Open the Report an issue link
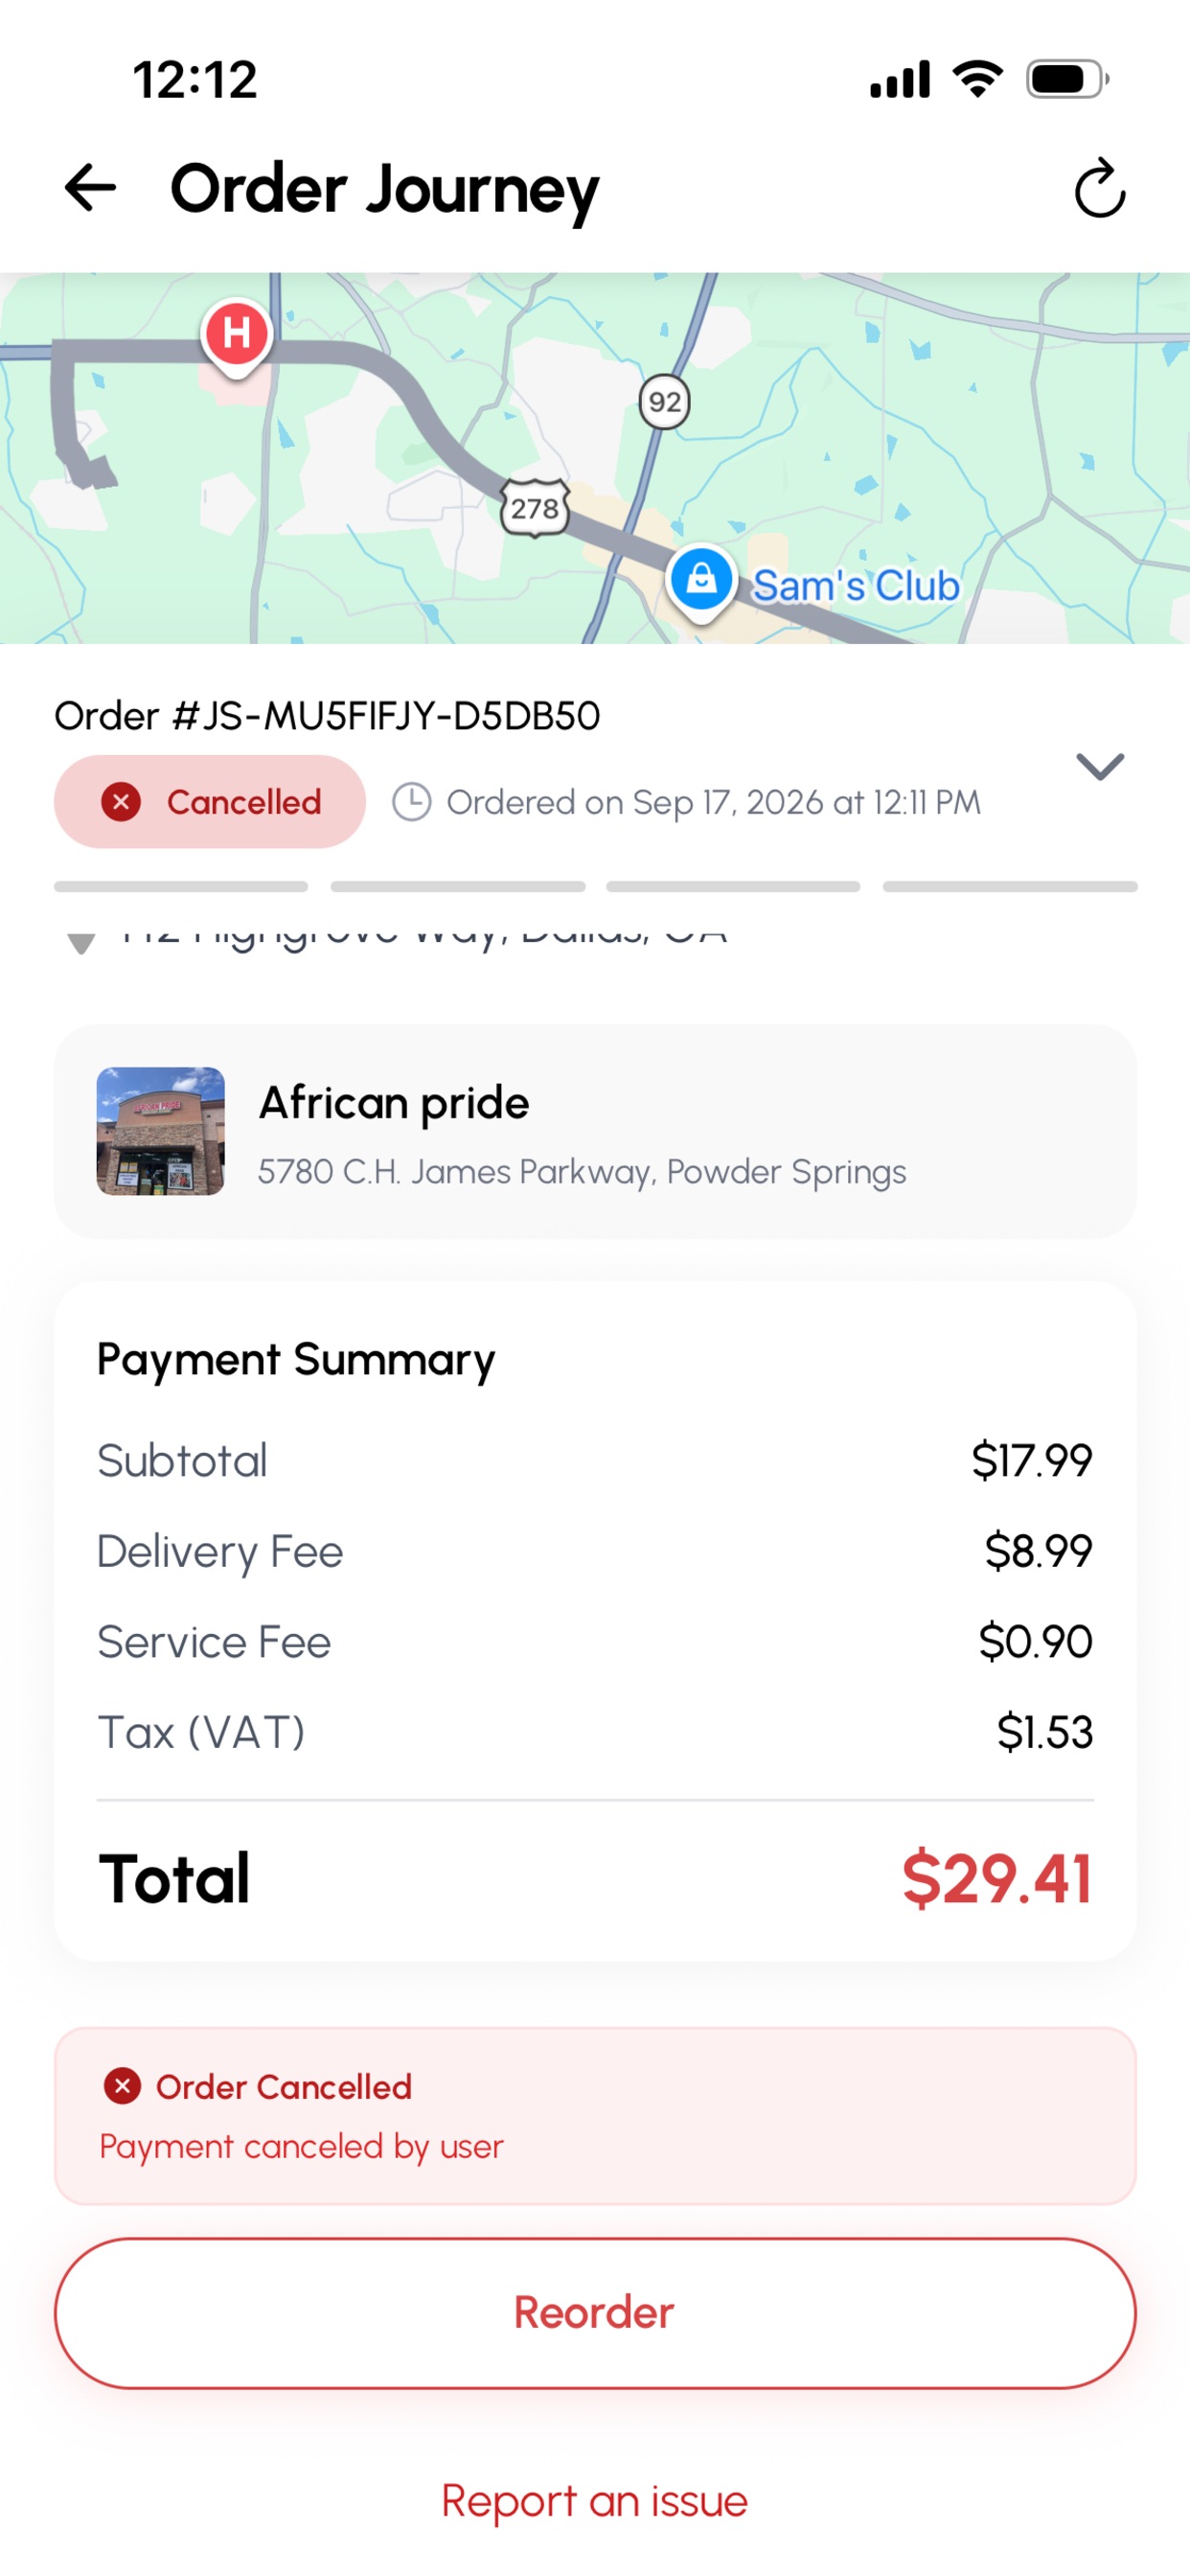 click(595, 2501)
